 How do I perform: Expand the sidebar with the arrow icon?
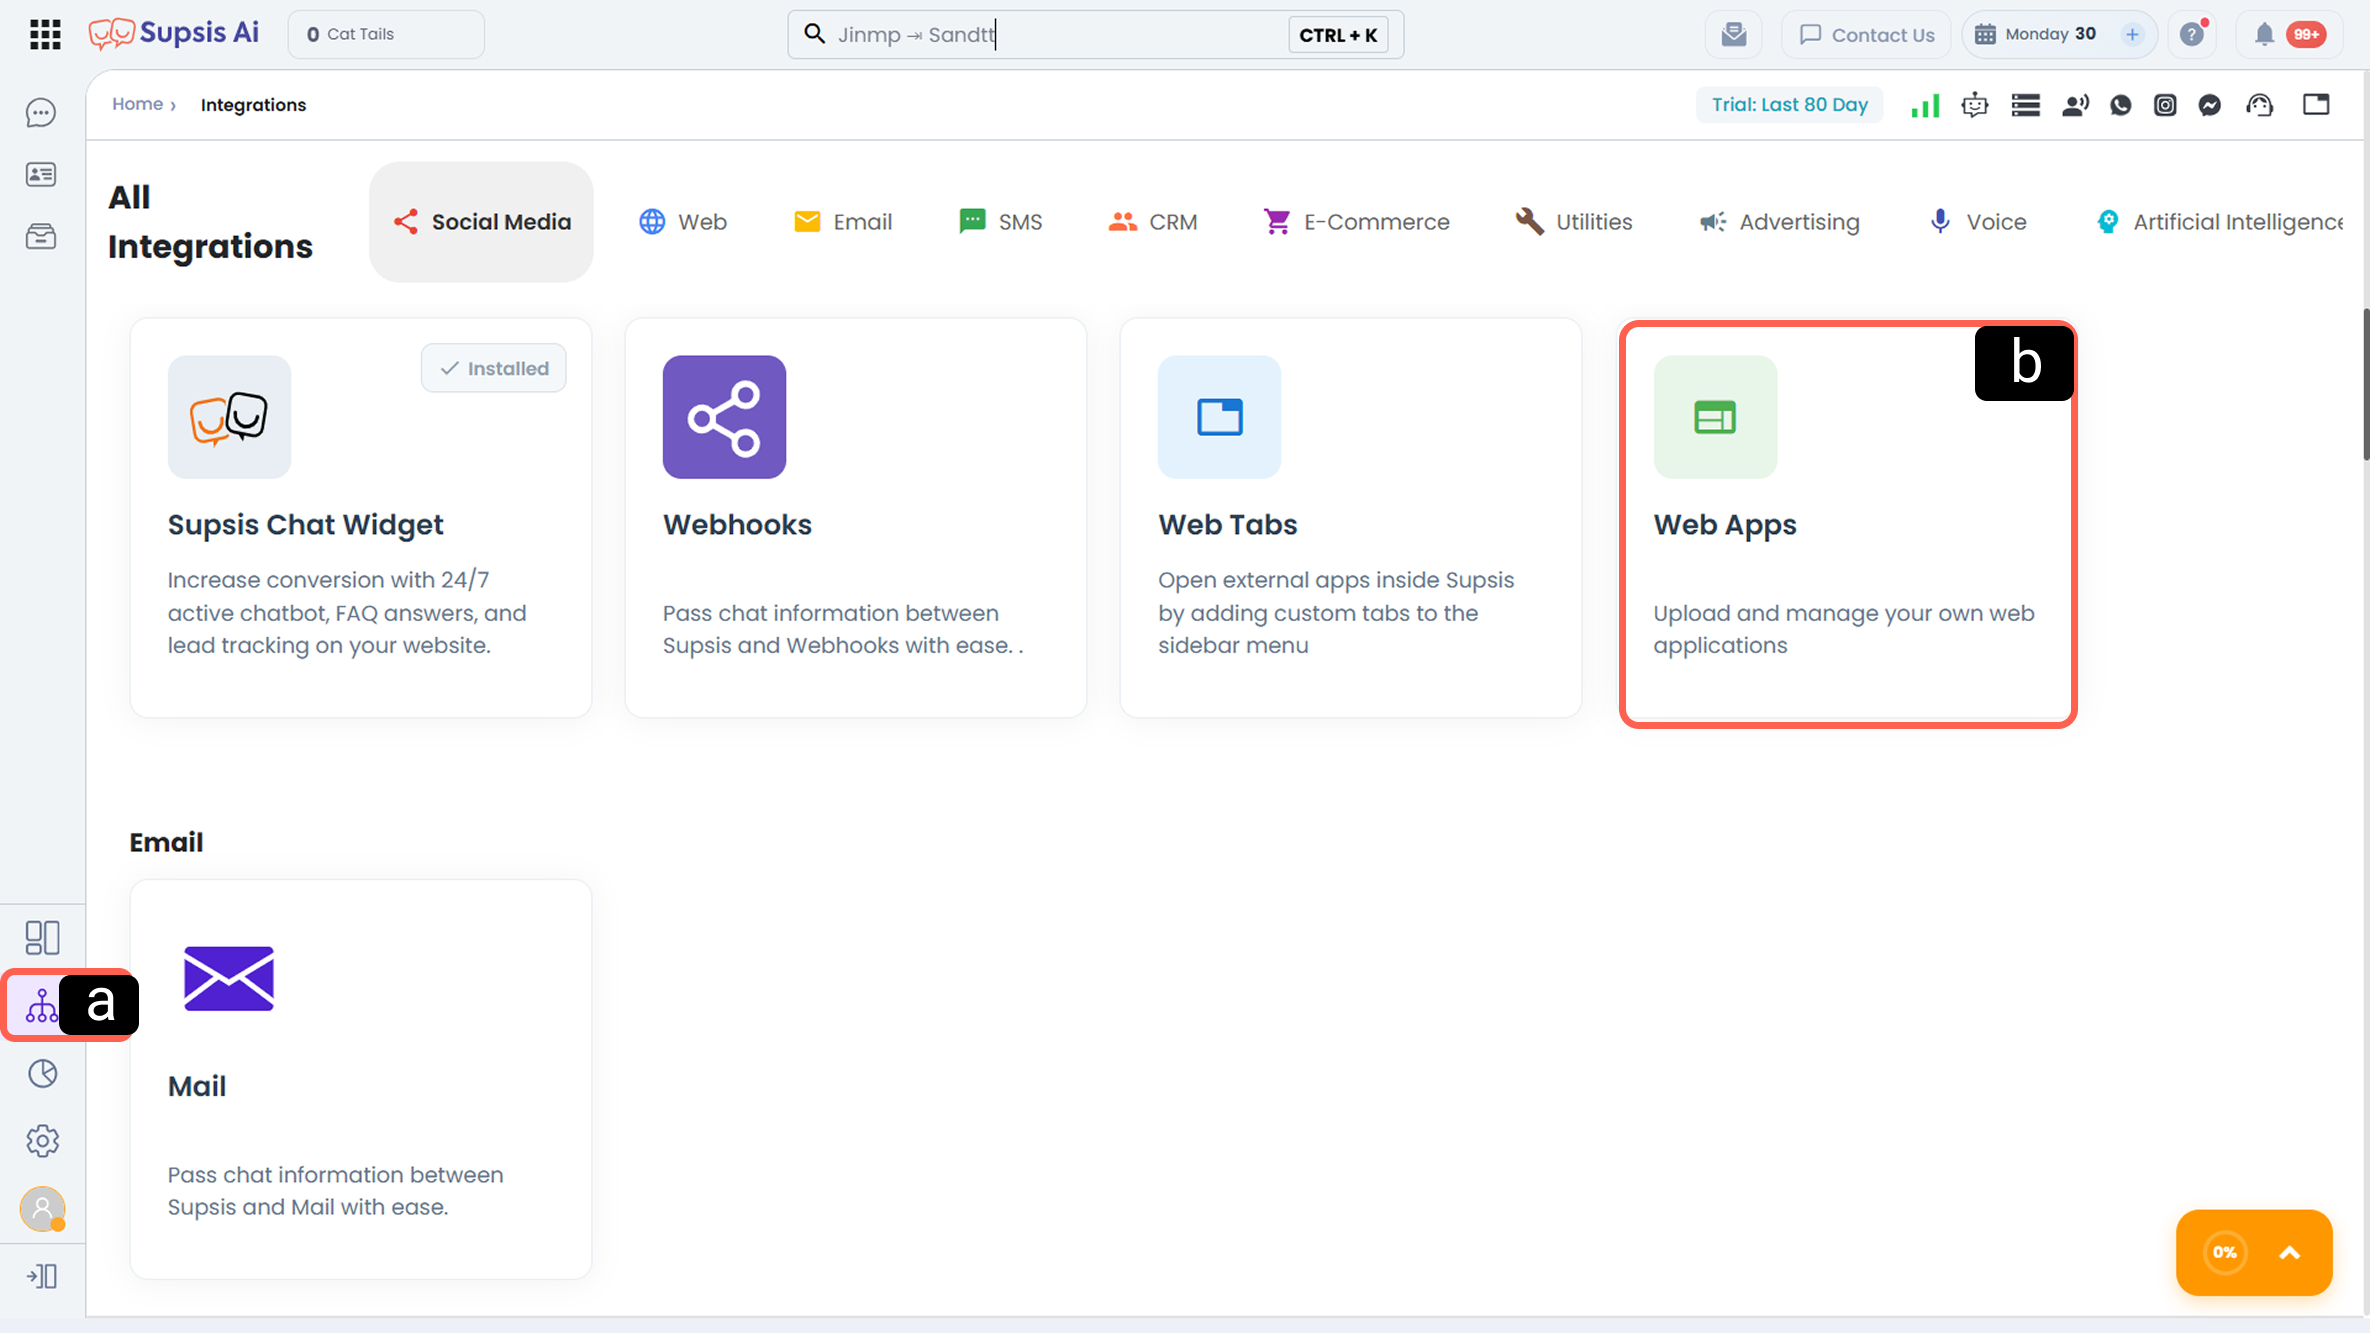pyautogui.click(x=42, y=1276)
